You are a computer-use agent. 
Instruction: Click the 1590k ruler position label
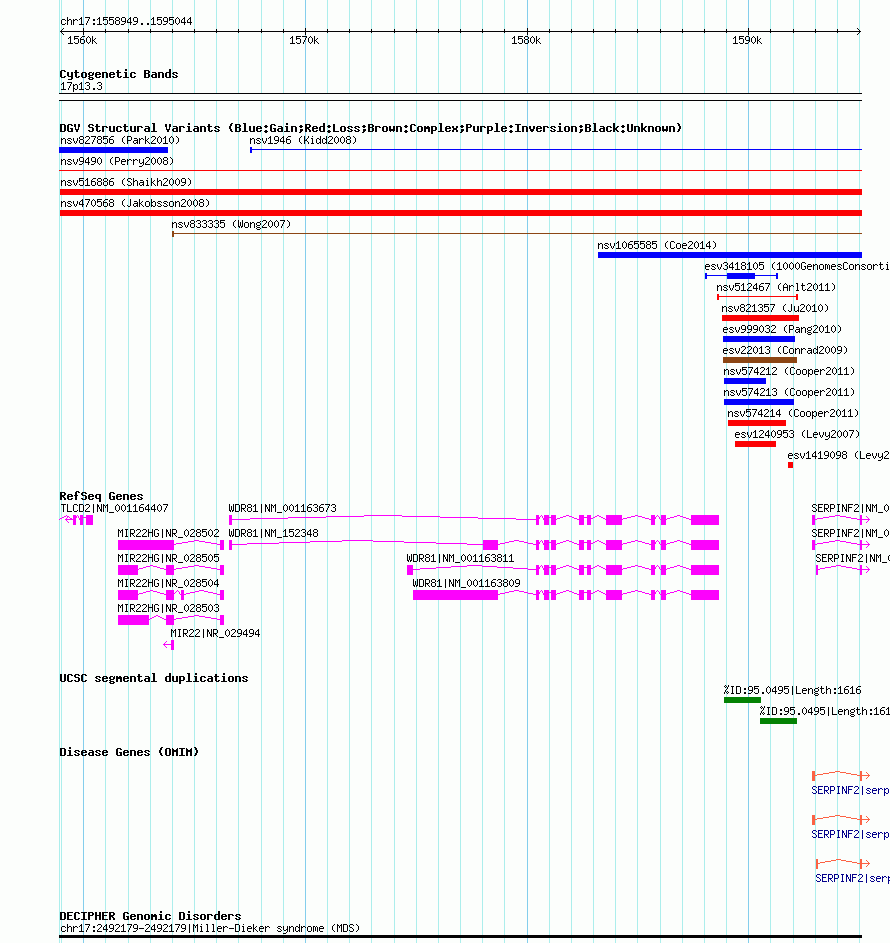pos(747,40)
